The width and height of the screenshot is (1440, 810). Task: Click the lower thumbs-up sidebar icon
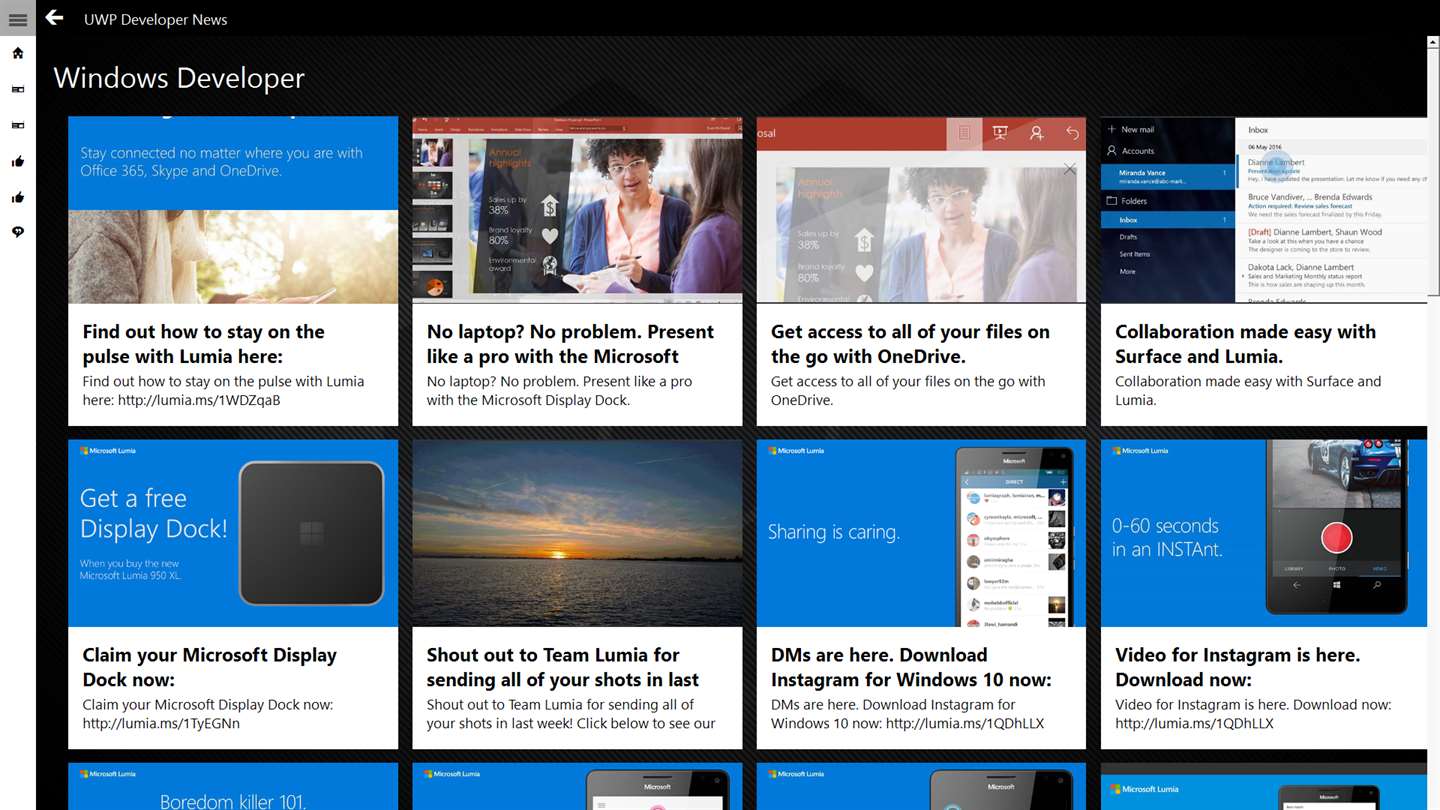coord(18,197)
